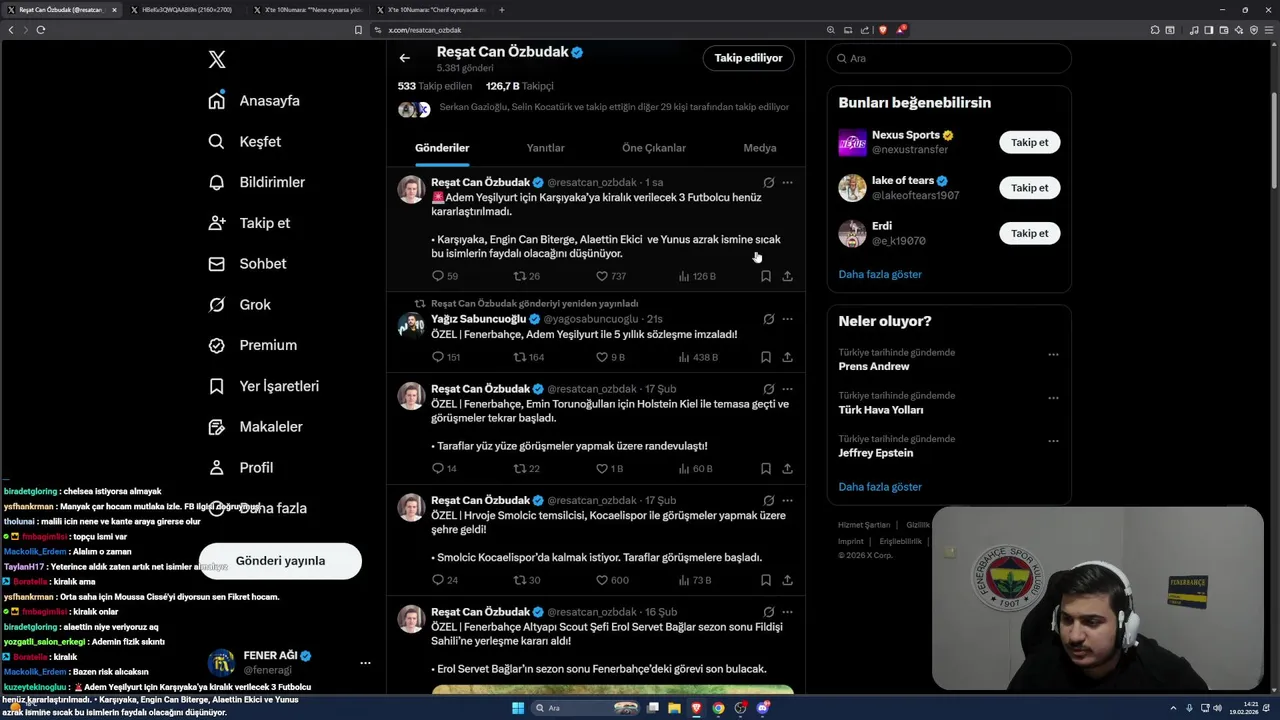Viewport: 1280px width, 720px height.
Task: Click the Ara search field on X
Action: coord(949,58)
